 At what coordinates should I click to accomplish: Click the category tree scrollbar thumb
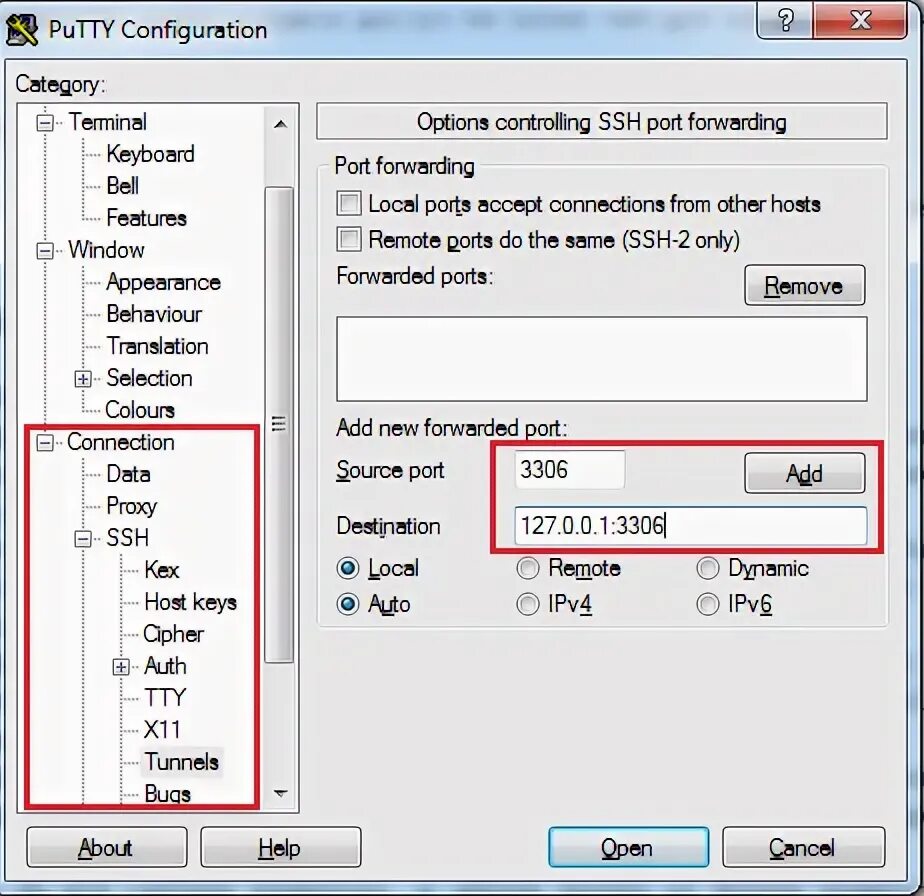tap(279, 424)
